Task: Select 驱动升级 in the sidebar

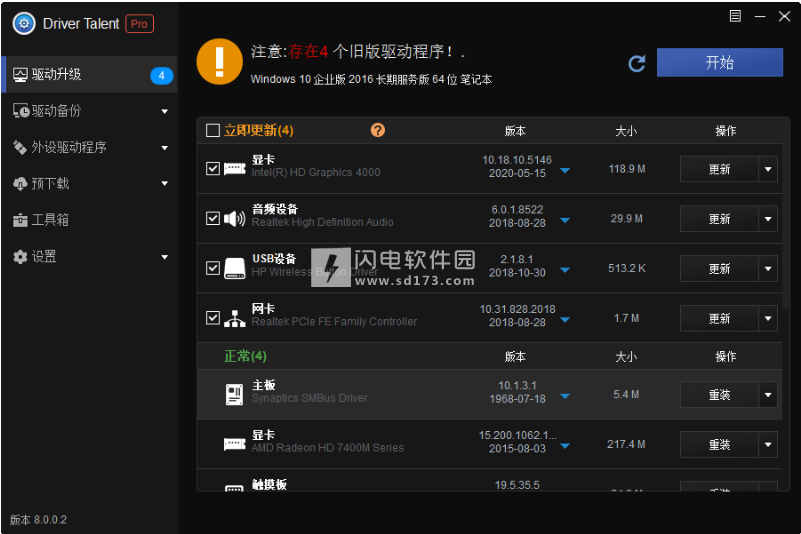Action: [90, 75]
